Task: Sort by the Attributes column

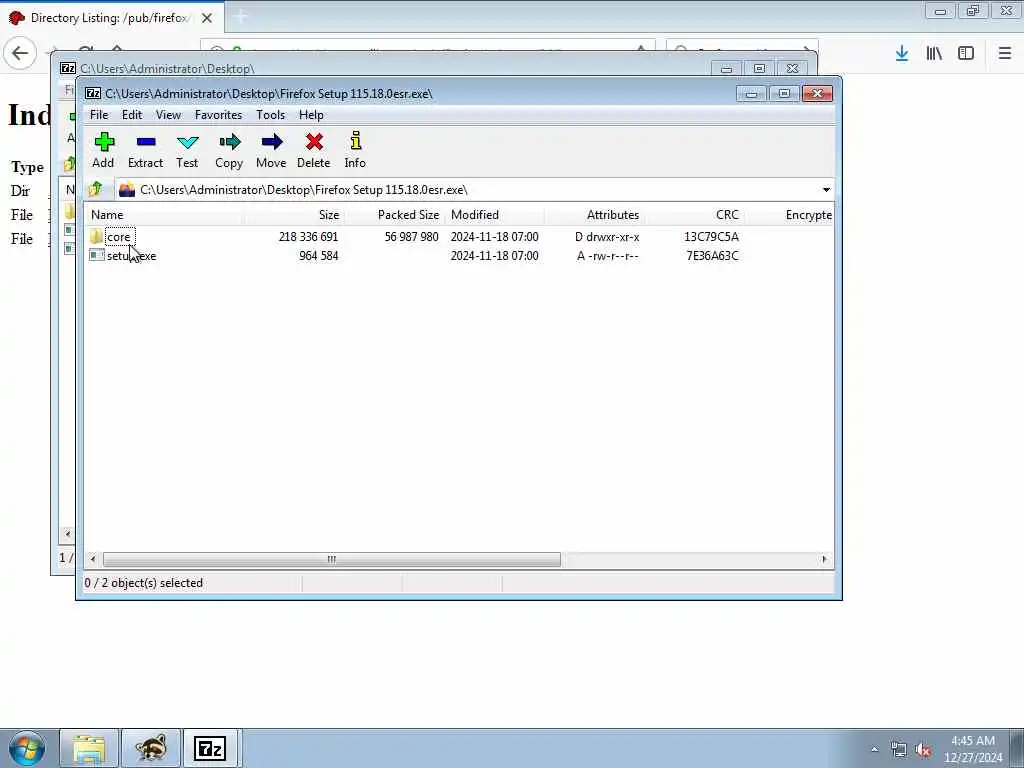Action: point(594,215)
